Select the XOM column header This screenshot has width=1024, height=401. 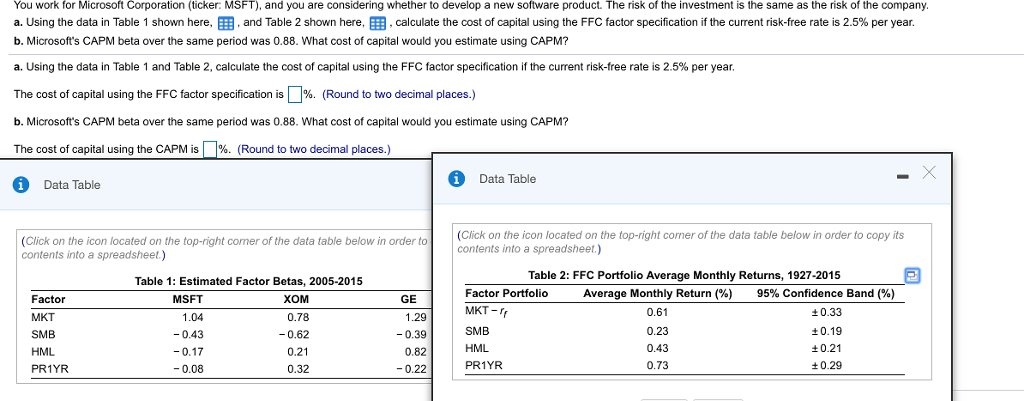[x=296, y=299]
